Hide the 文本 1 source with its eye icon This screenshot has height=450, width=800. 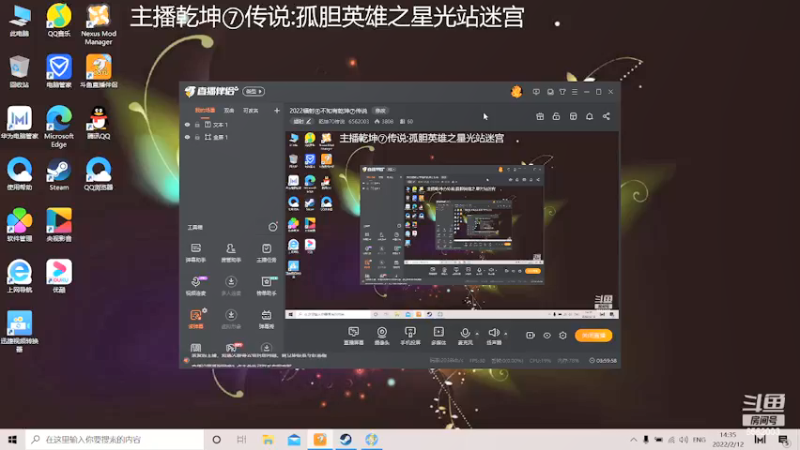pos(187,124)
